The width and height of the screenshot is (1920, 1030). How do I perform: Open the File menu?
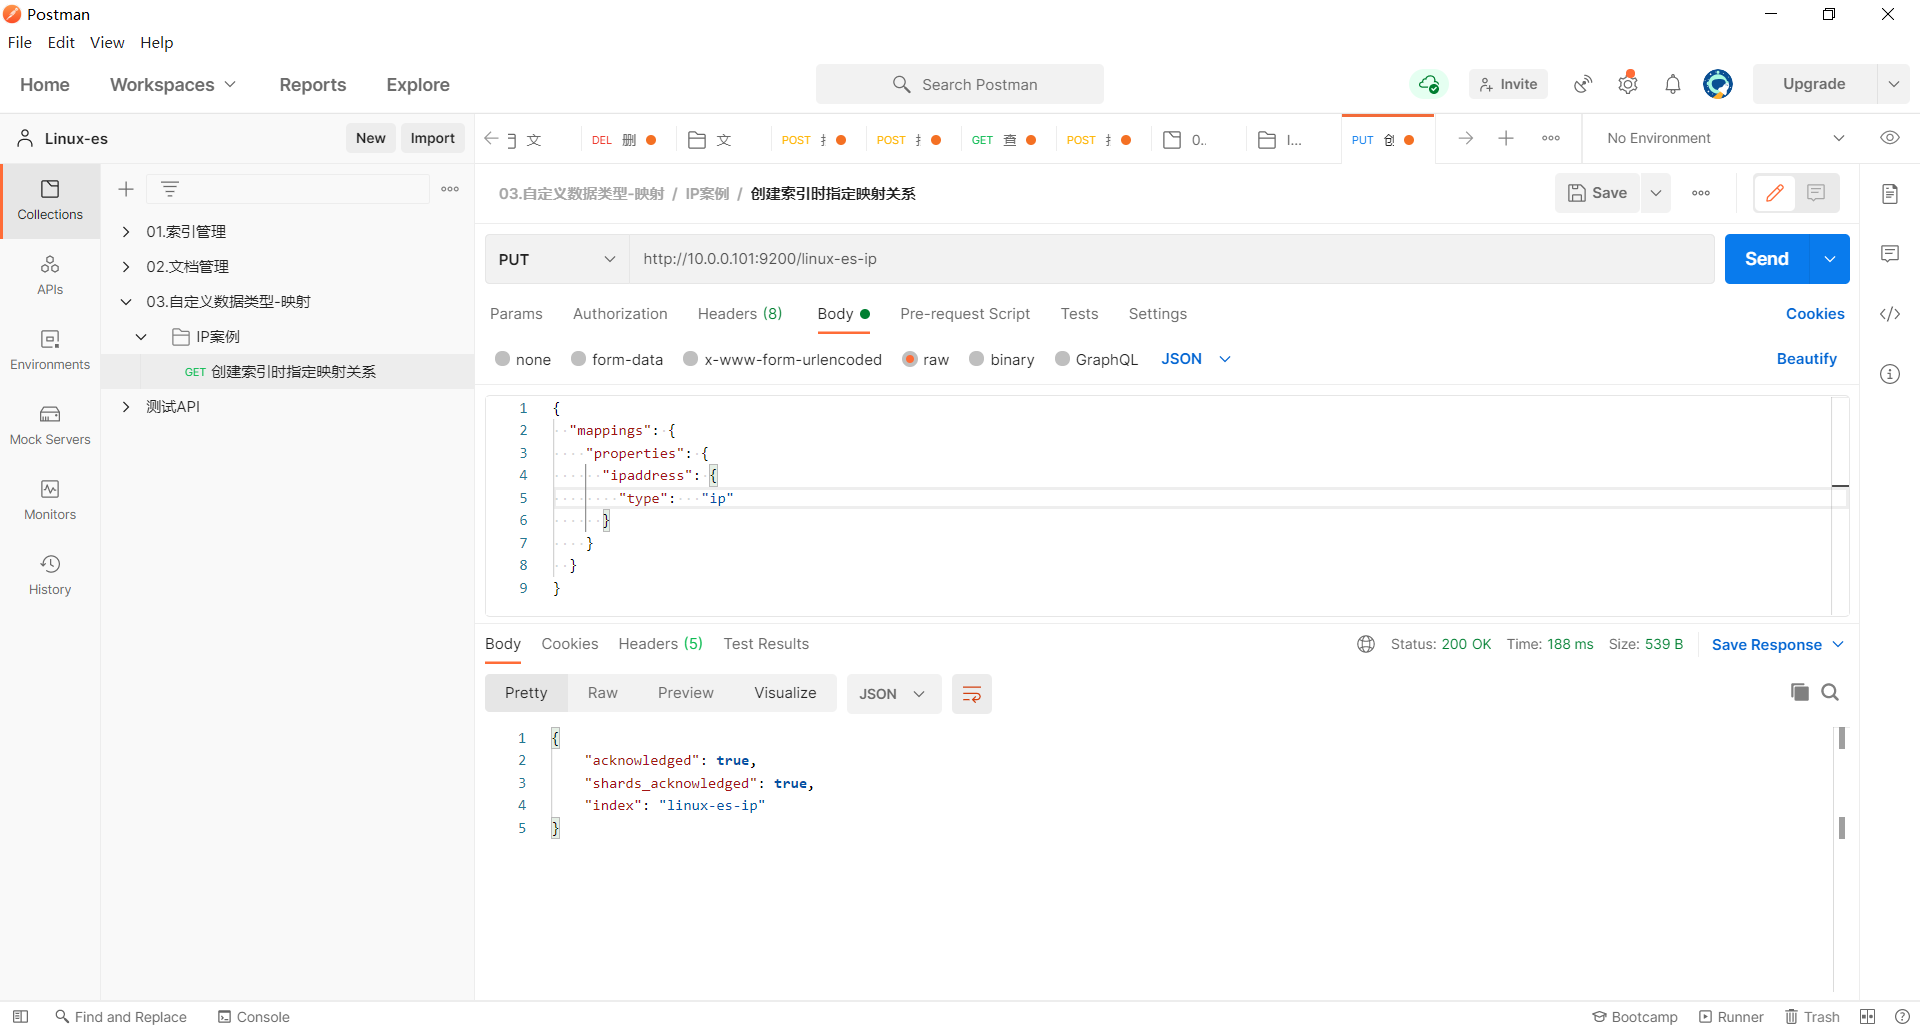[x=20, y=42]
